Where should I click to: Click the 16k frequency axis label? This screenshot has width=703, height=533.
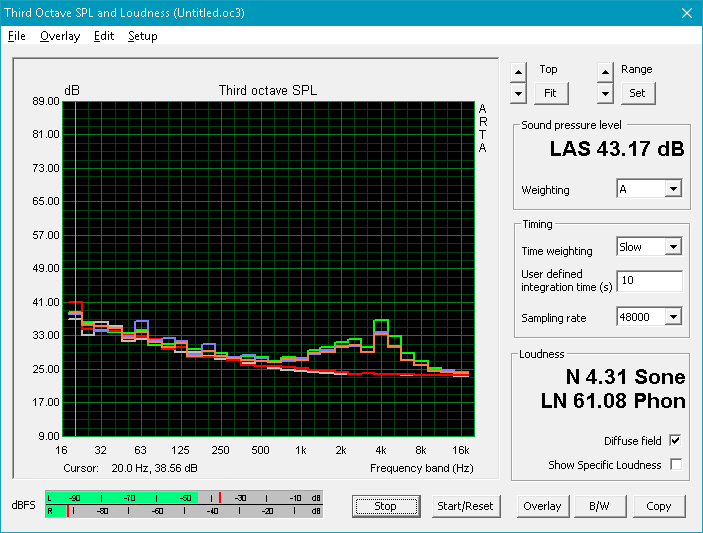pyautogui.click(x=460, y=450)
